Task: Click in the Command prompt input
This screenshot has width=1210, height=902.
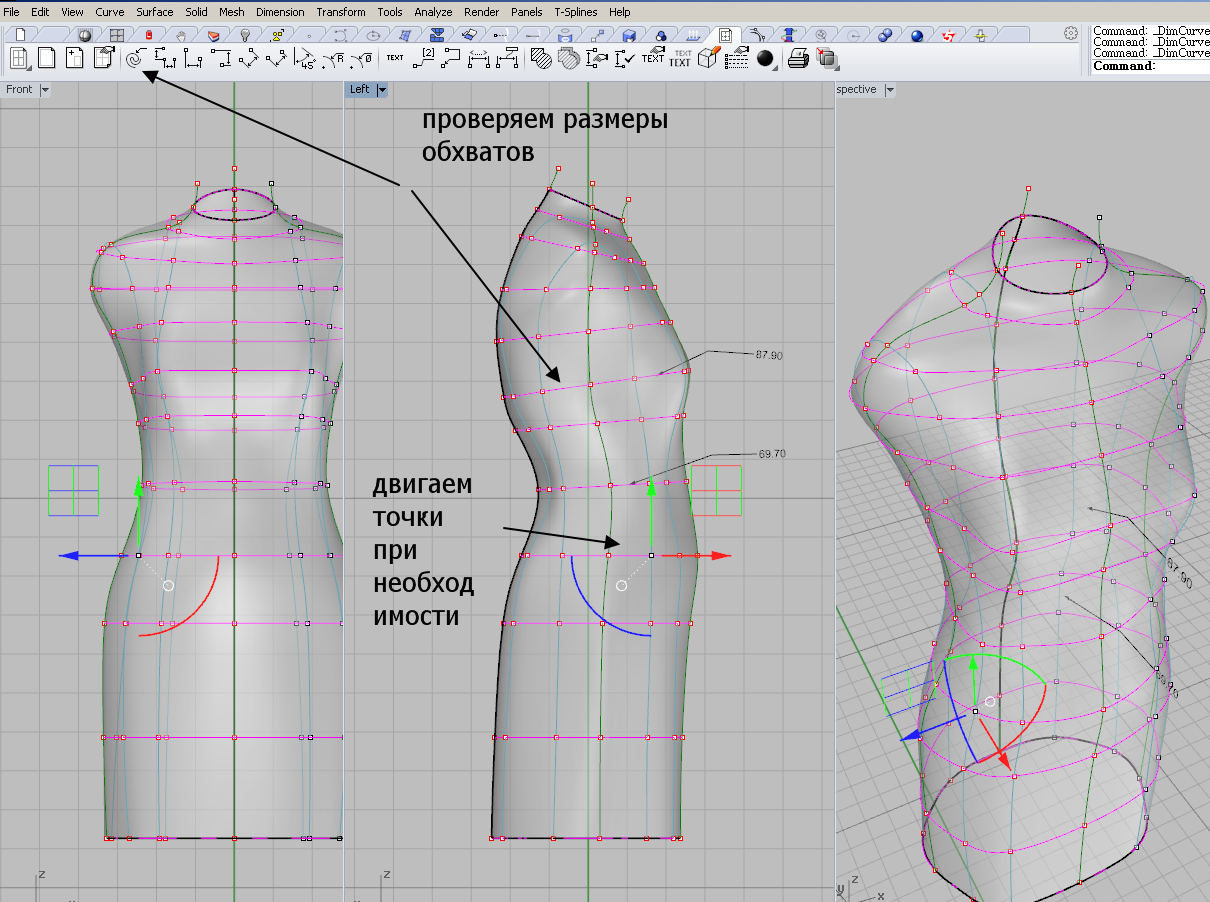Action: (1180, 66)
